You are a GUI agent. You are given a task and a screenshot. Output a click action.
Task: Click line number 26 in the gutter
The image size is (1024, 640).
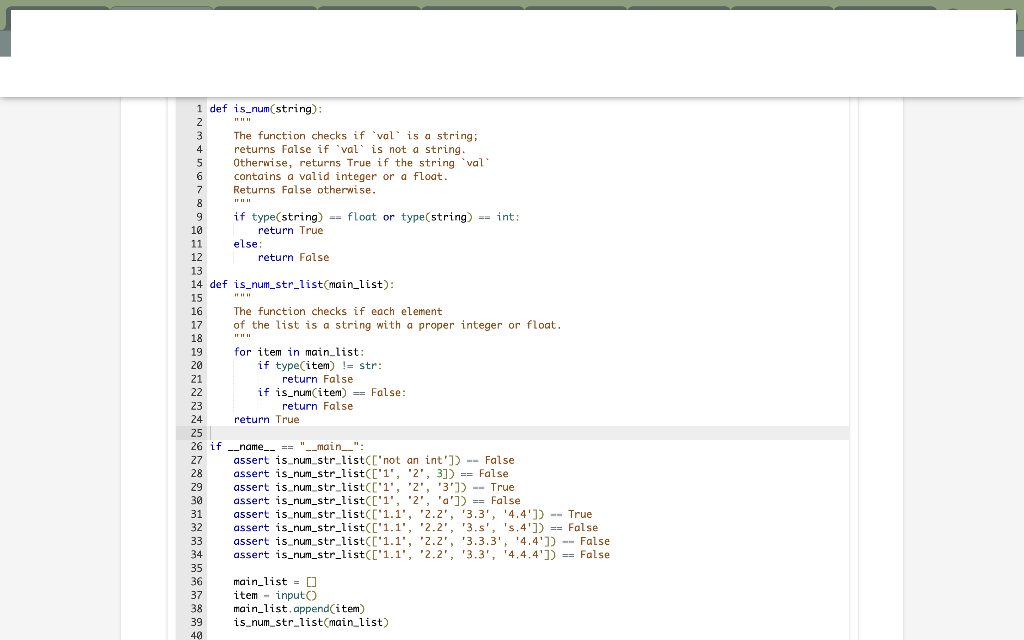click(197, 447)
